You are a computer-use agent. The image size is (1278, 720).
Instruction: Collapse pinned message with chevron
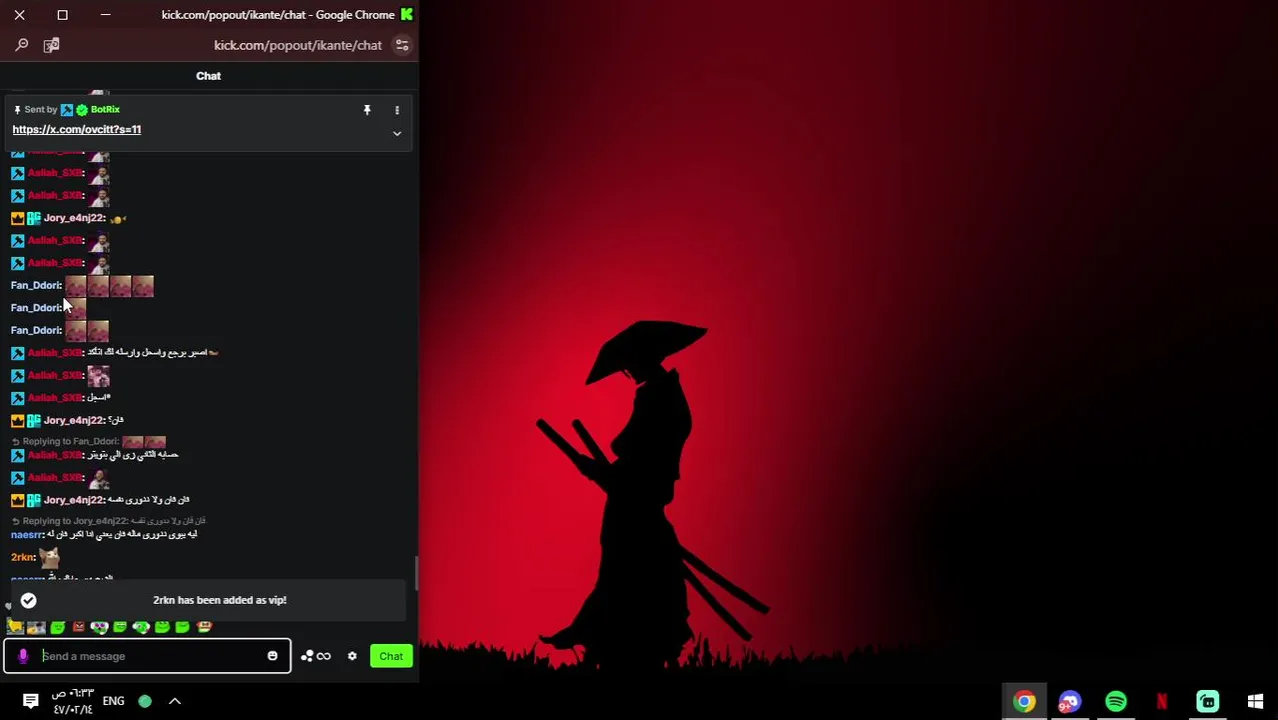coord(397,133)
